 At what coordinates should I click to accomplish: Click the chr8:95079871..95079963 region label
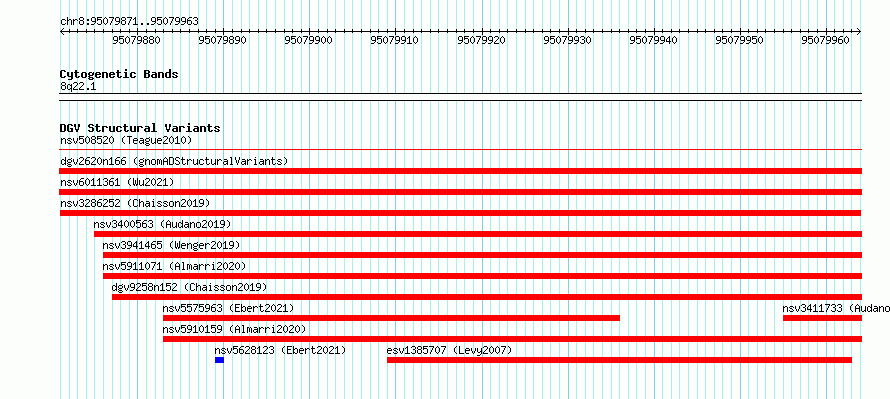click(x=129, y=22)
